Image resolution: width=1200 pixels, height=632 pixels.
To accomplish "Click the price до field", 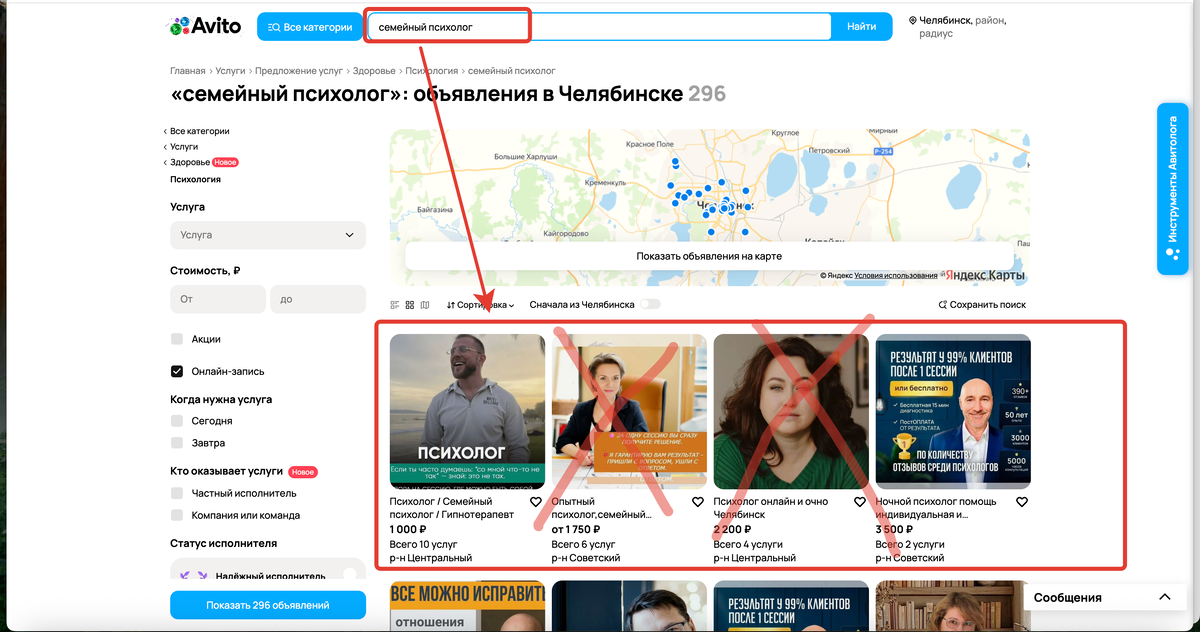I will (318, 299).
